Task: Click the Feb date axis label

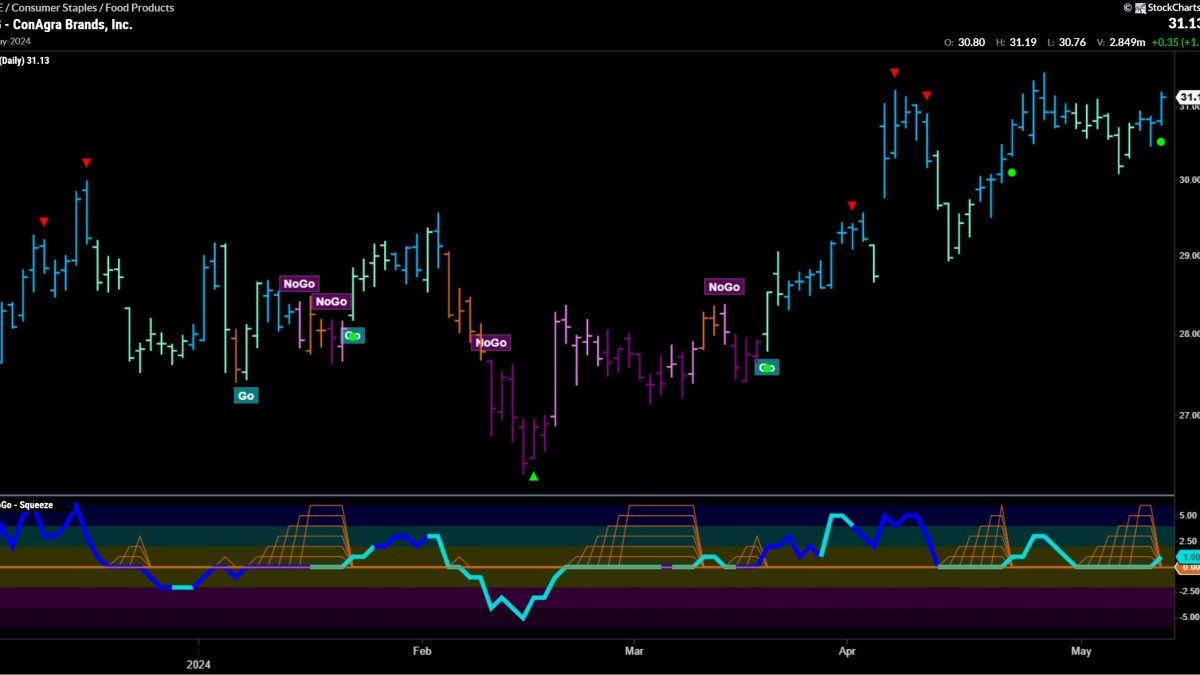Action: (421, 651)
